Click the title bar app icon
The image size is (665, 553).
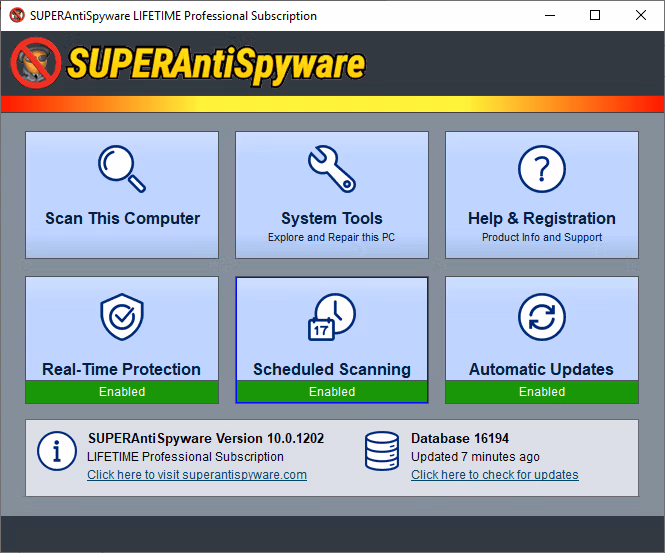17,15
